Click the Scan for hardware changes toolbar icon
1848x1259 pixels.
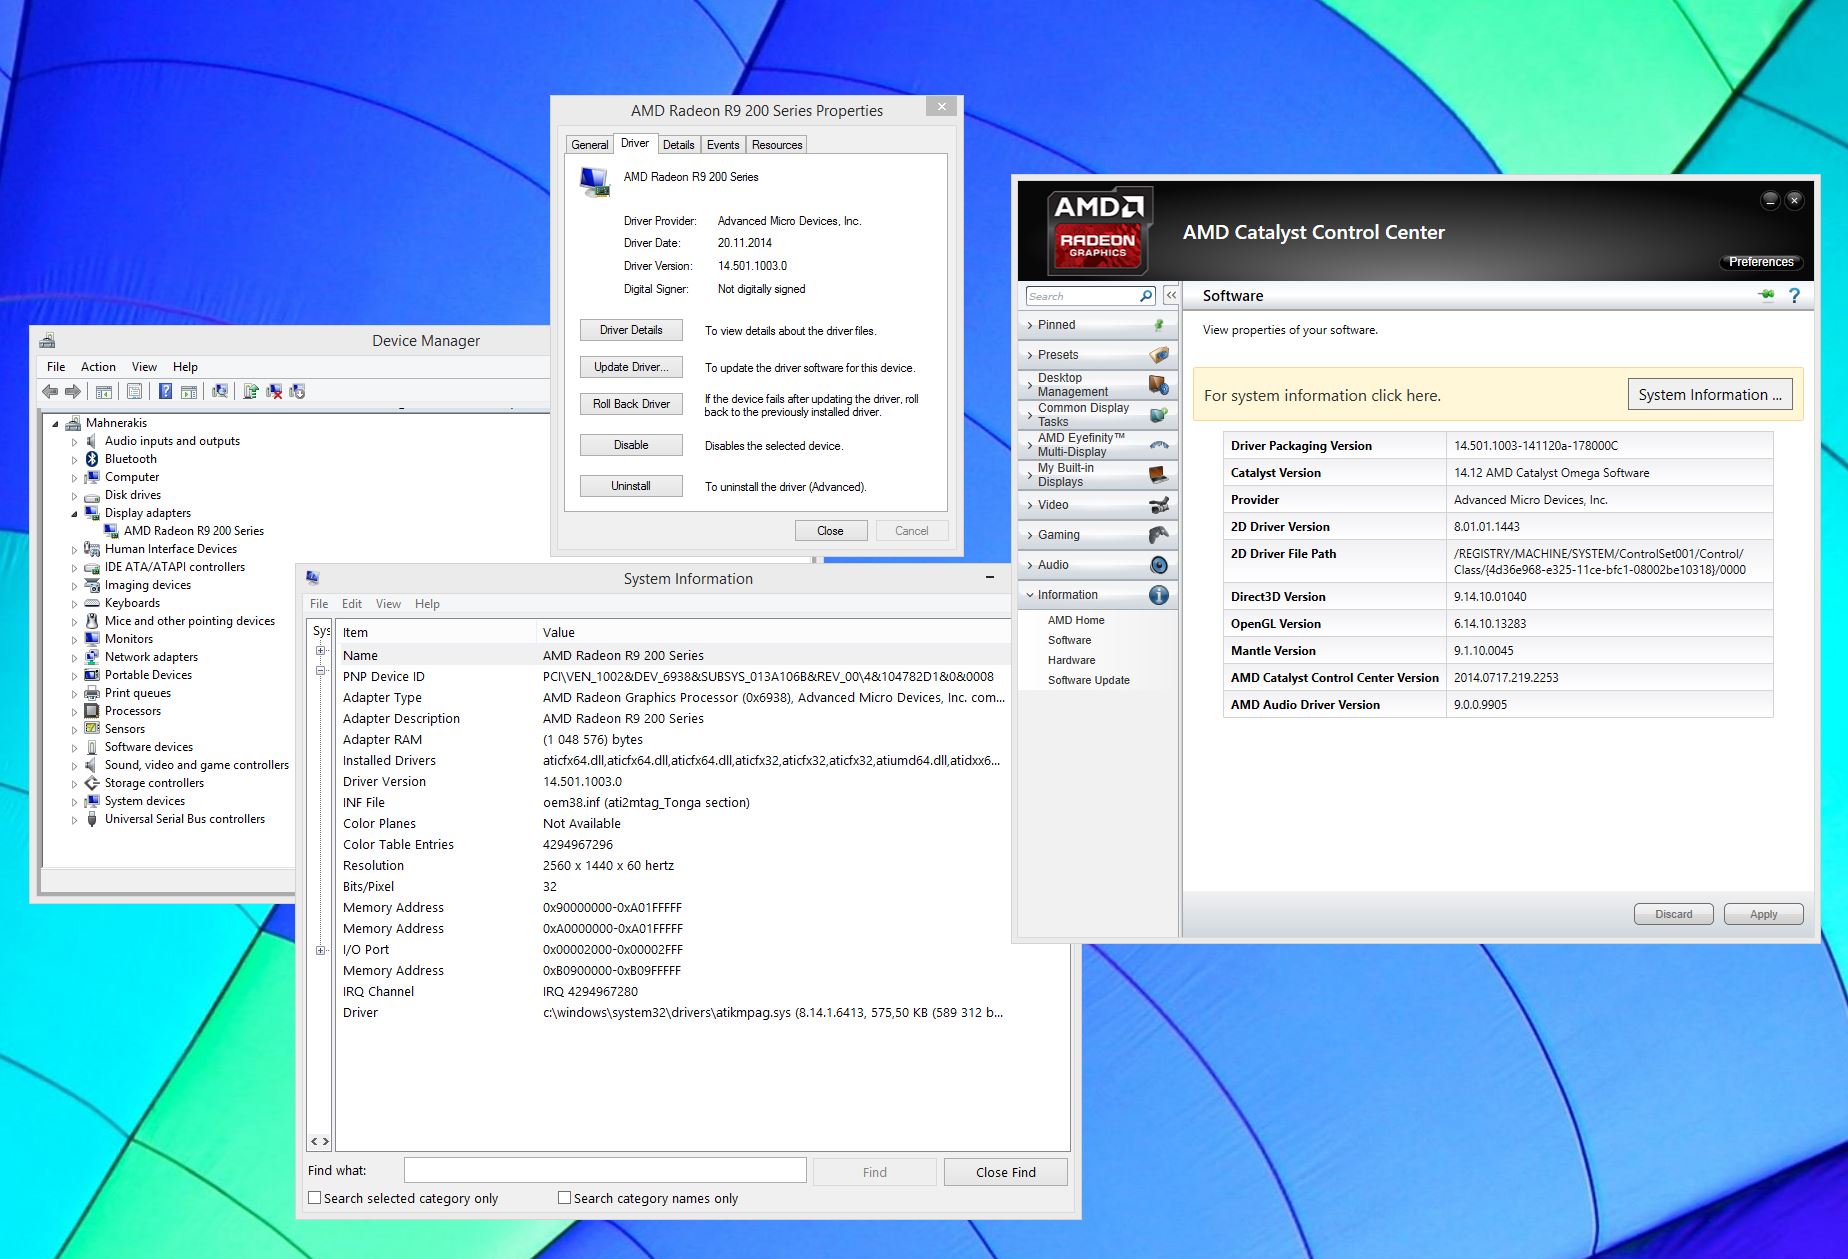[220, 391]
